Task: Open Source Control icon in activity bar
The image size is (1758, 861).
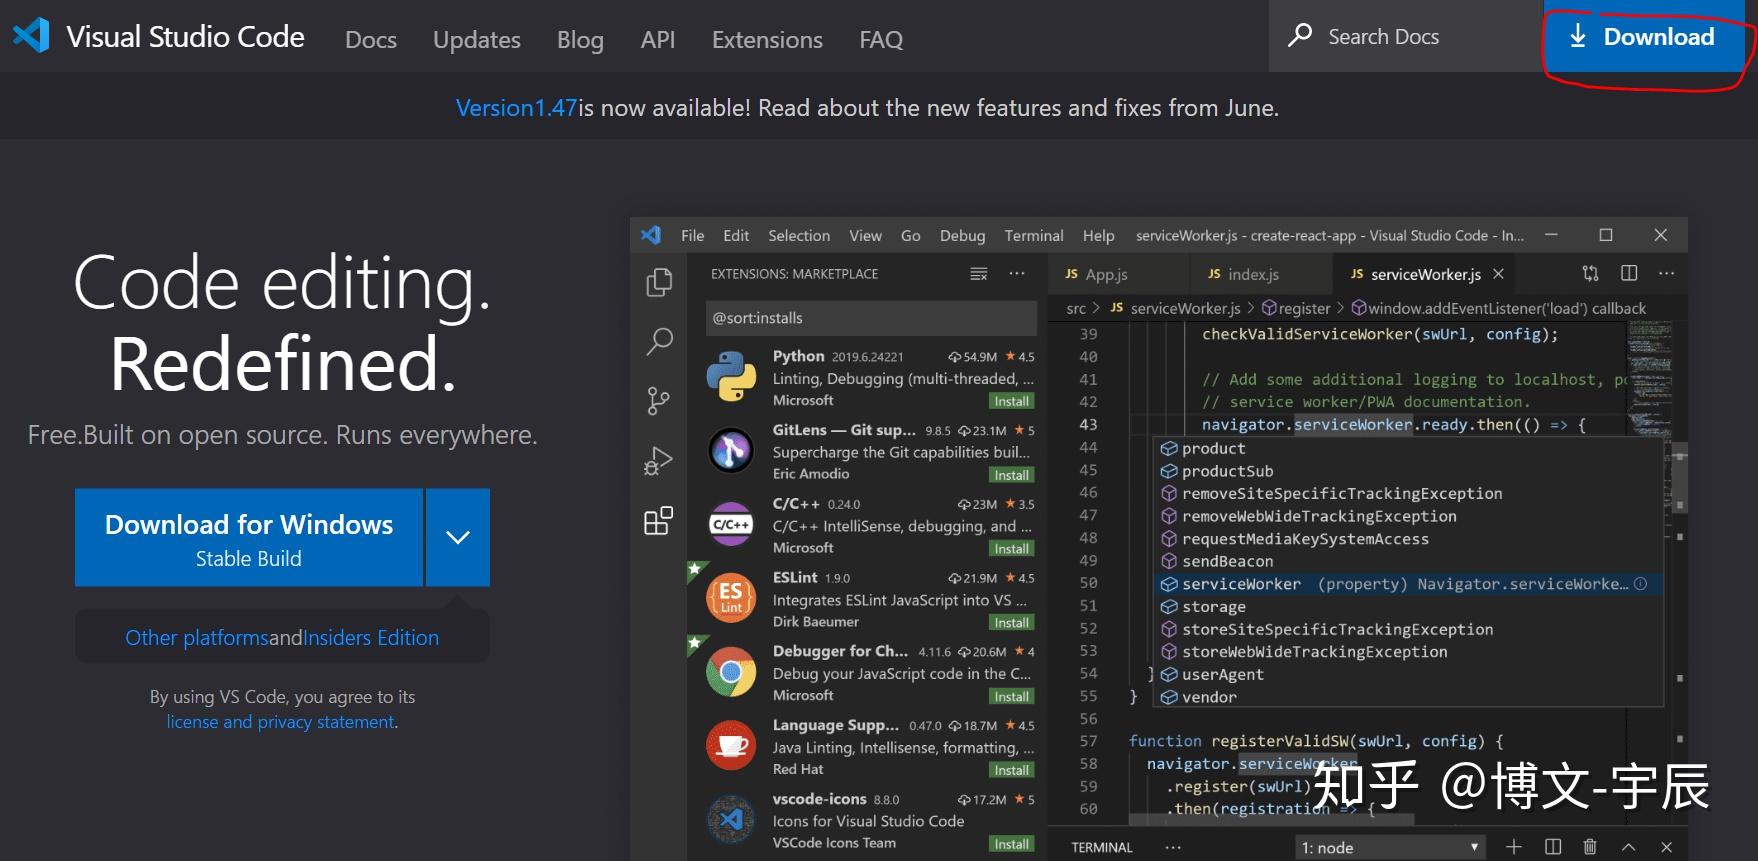Action: (658, 401)
